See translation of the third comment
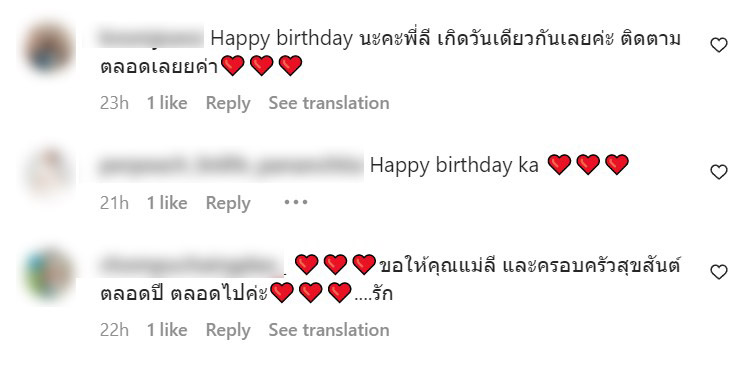This screenshot has height=366, width=742. (x=329, y=330)
